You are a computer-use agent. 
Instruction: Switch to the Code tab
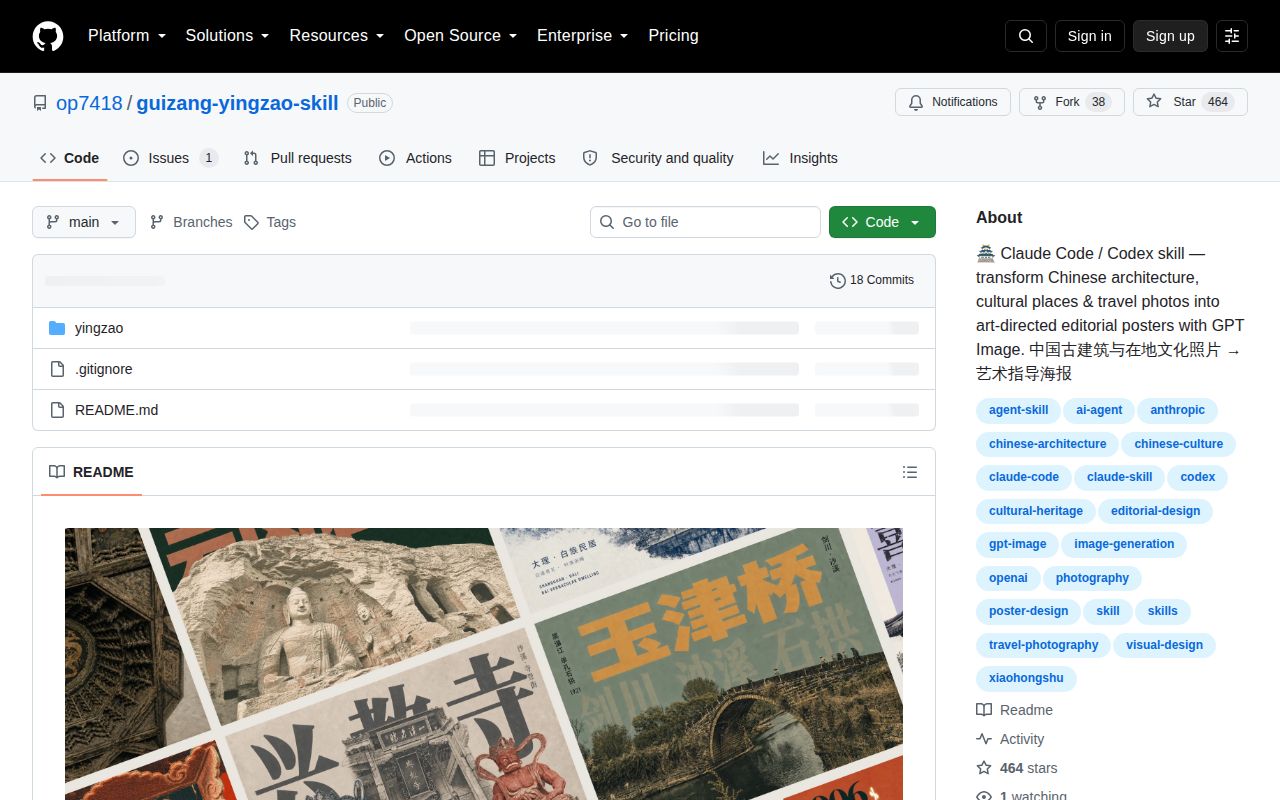[x=69, y=158]
